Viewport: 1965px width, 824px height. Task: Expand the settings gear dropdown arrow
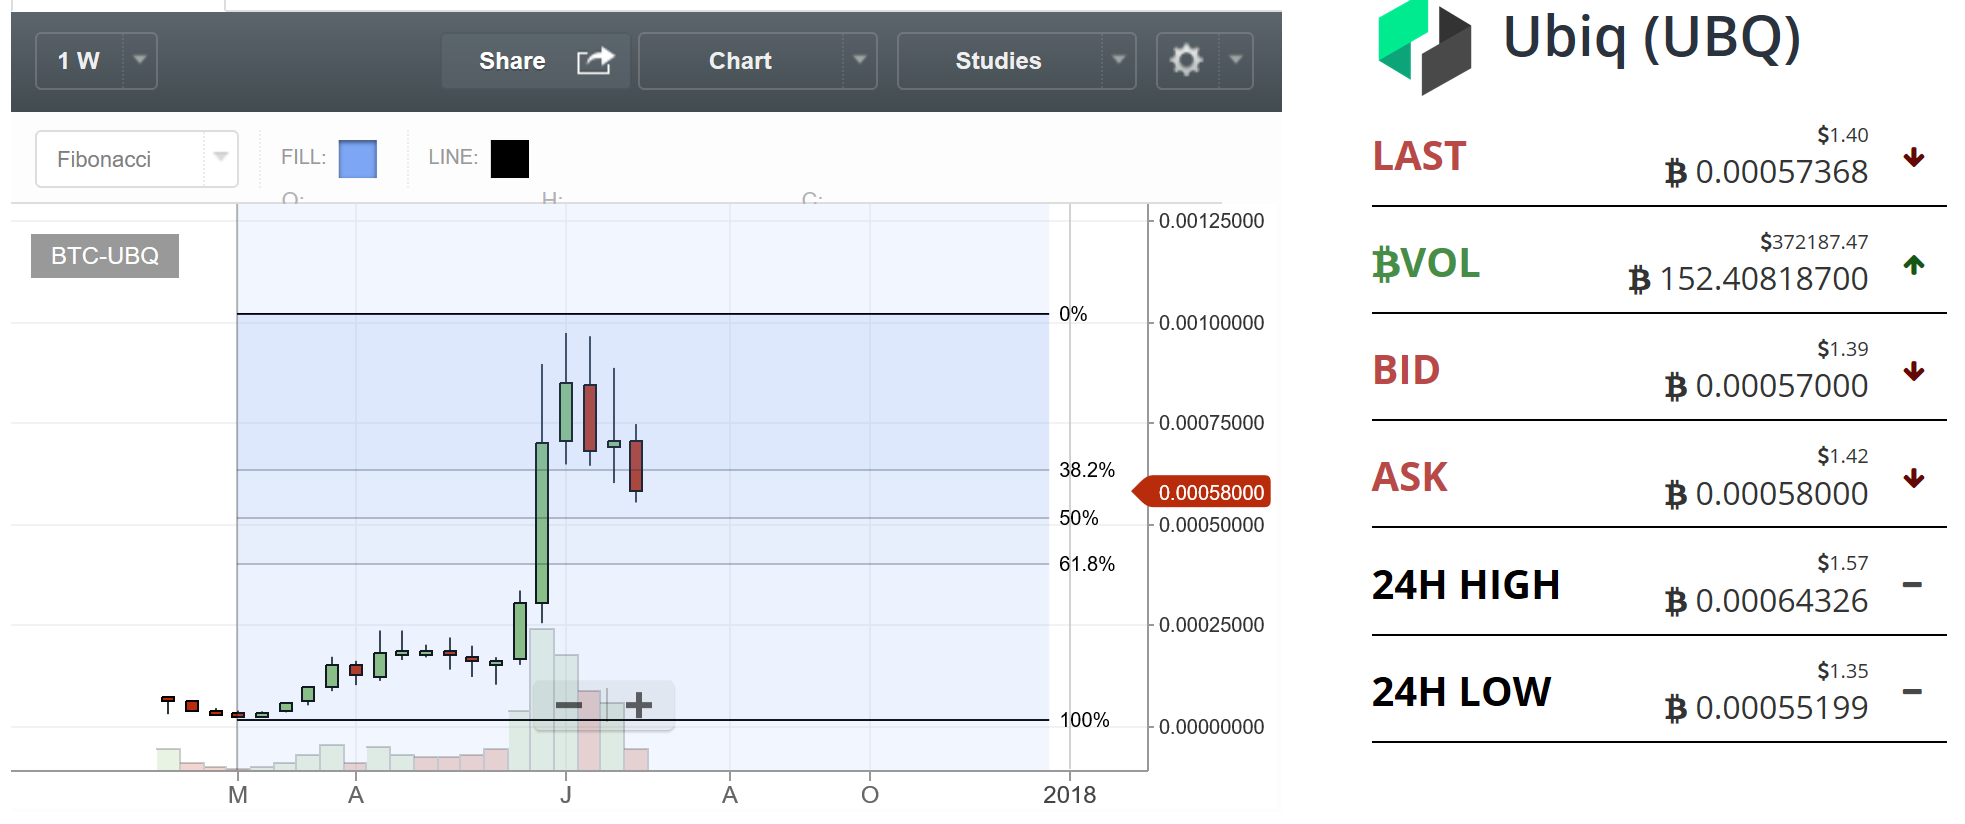(x=1236, y=60)
